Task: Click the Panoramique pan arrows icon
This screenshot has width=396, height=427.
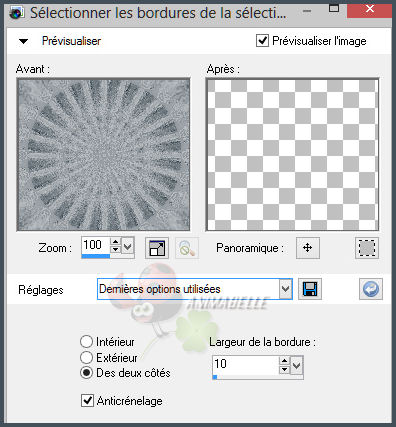Action: pos(308,248)
